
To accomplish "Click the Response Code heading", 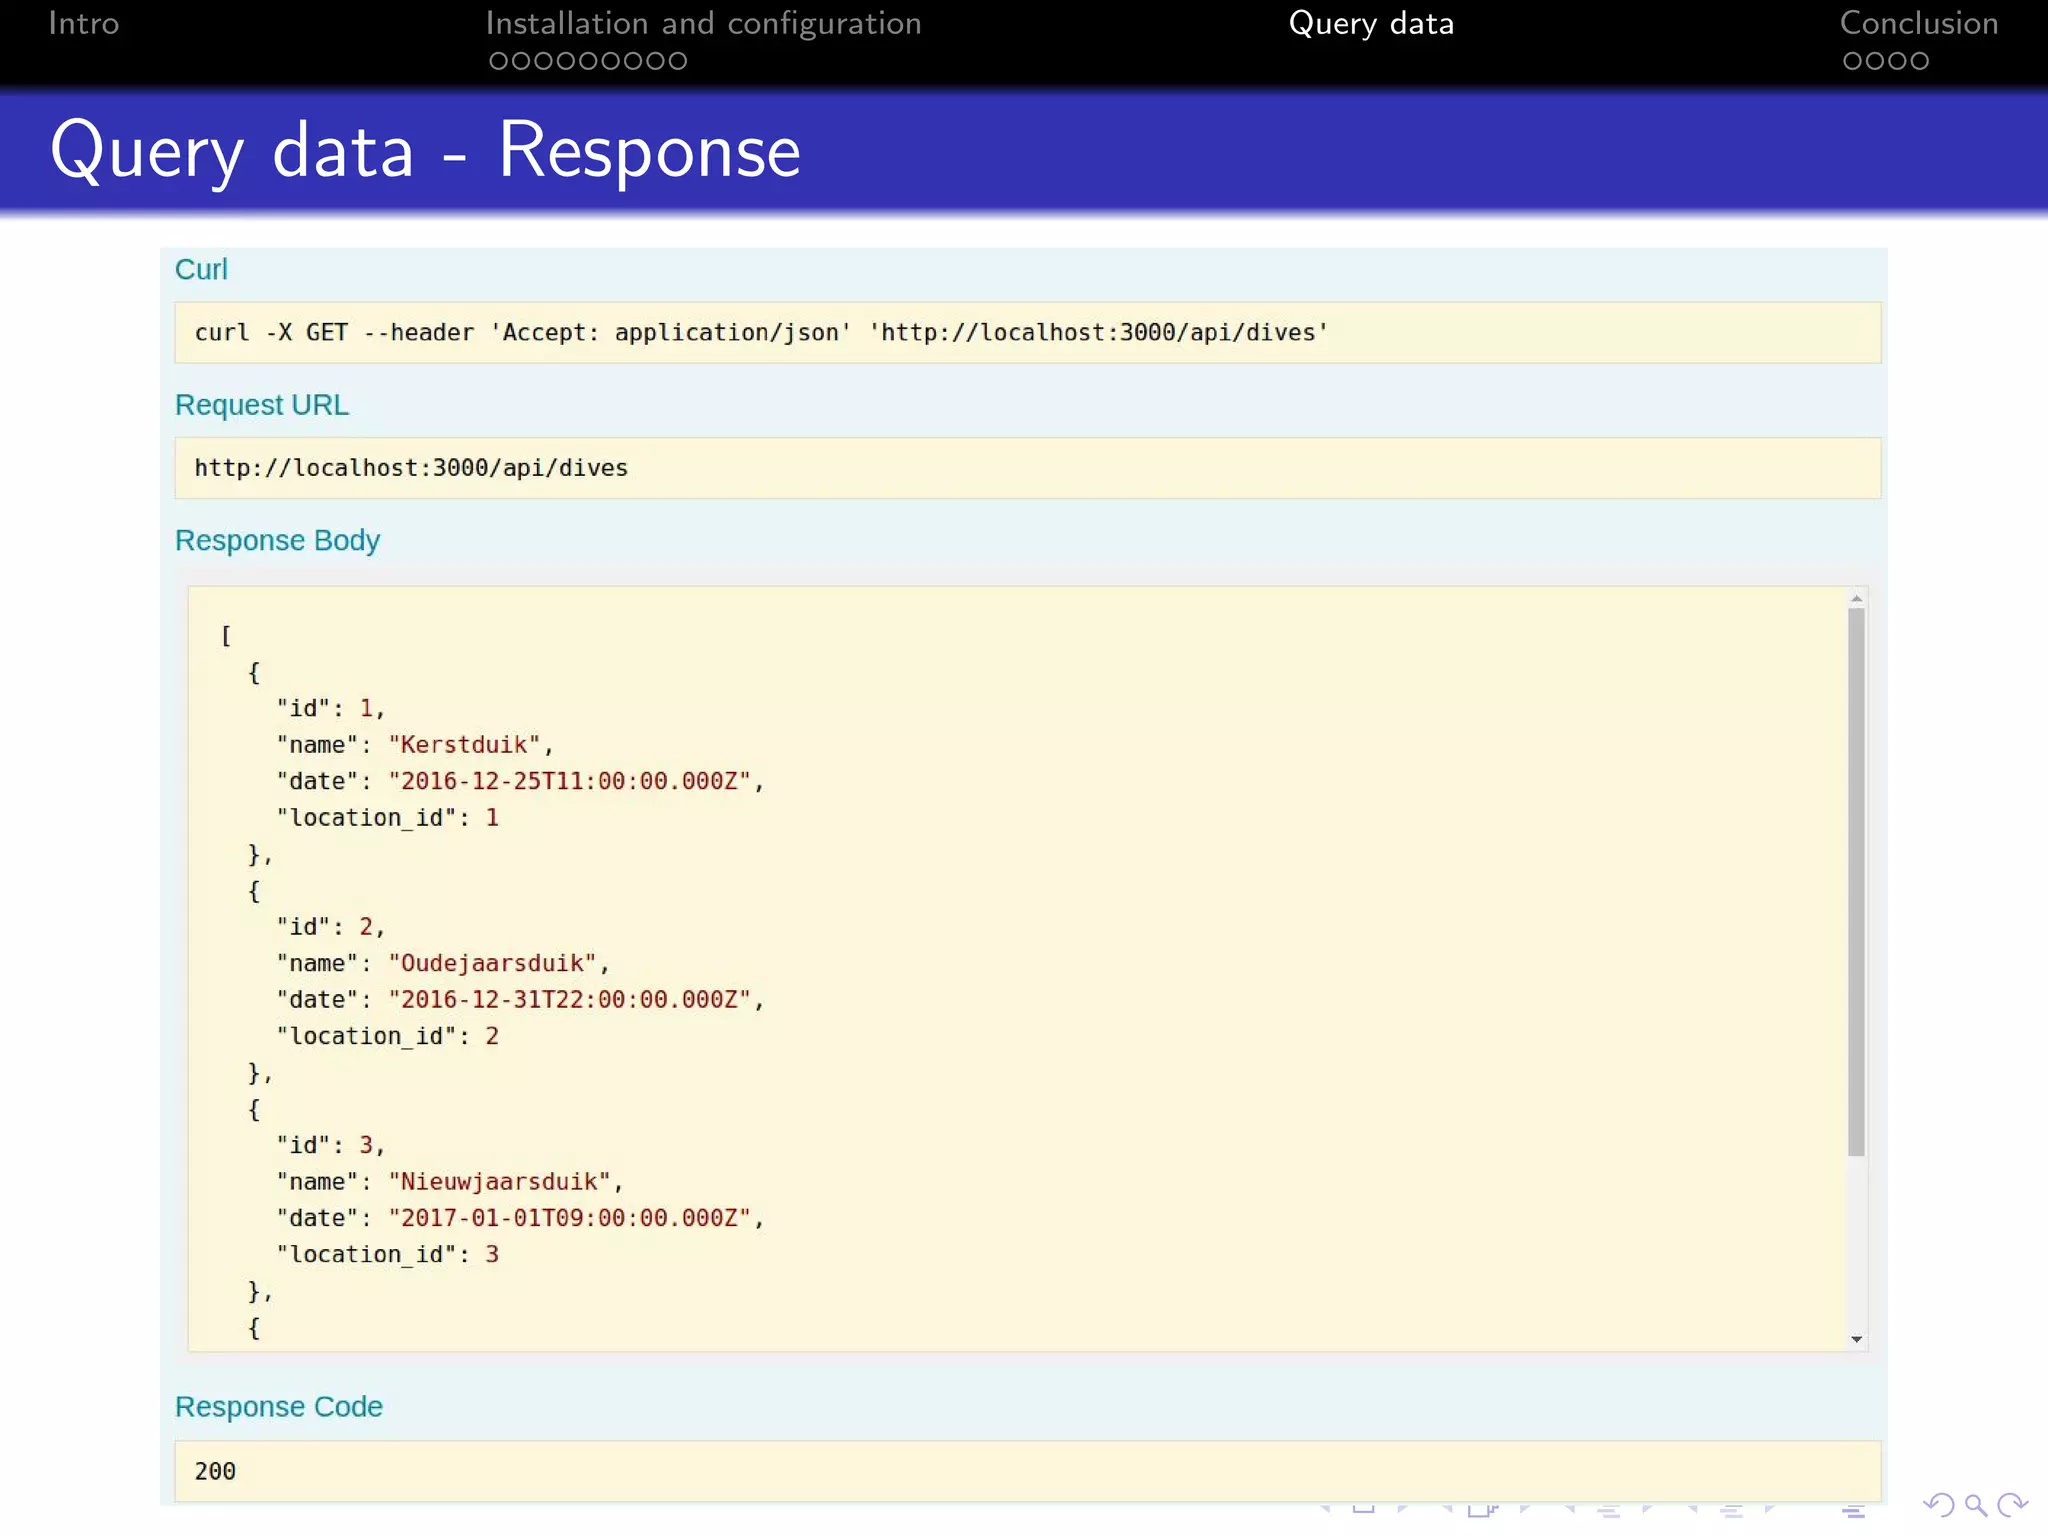I will click(279, 1407).
